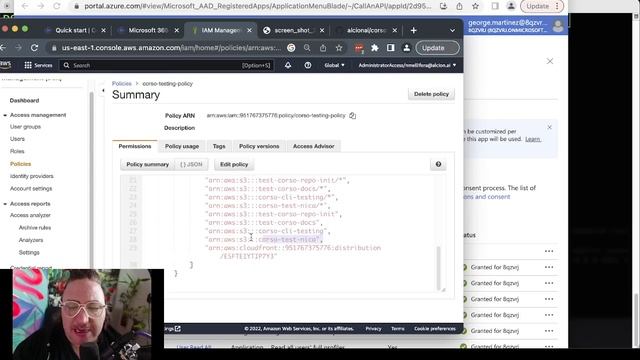Viewport: 640px width, 360px height.
Task: Open User groups in IAM sidebar
Action: (x=25, y=127)
